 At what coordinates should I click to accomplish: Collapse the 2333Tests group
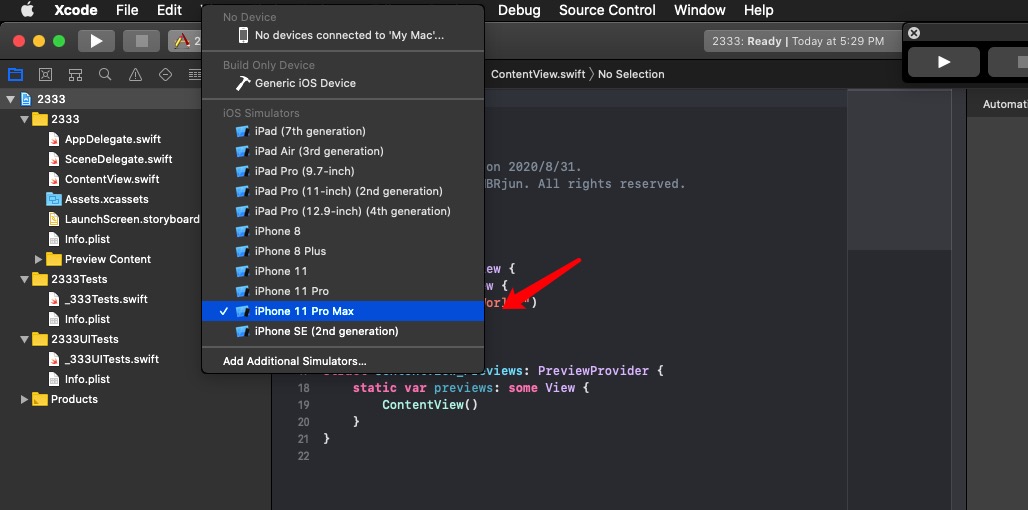[24, 279]
